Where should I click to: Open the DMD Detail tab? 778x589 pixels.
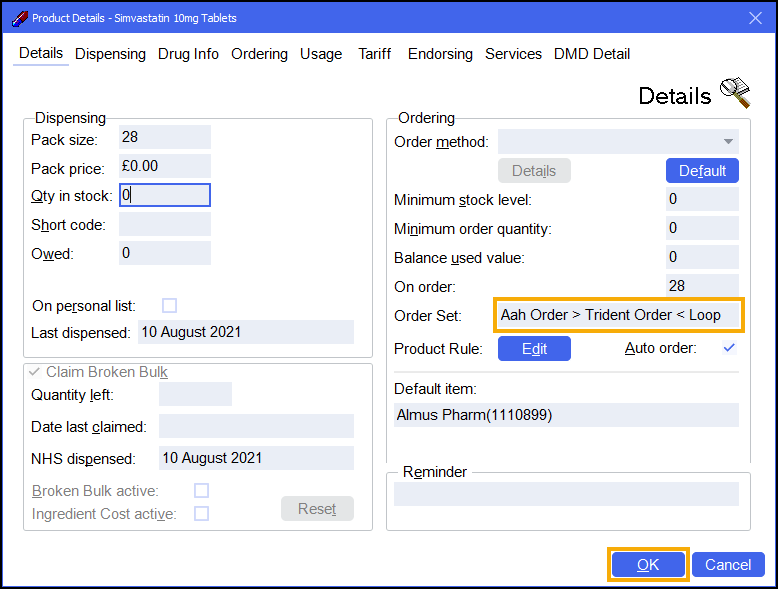point(592,54)
